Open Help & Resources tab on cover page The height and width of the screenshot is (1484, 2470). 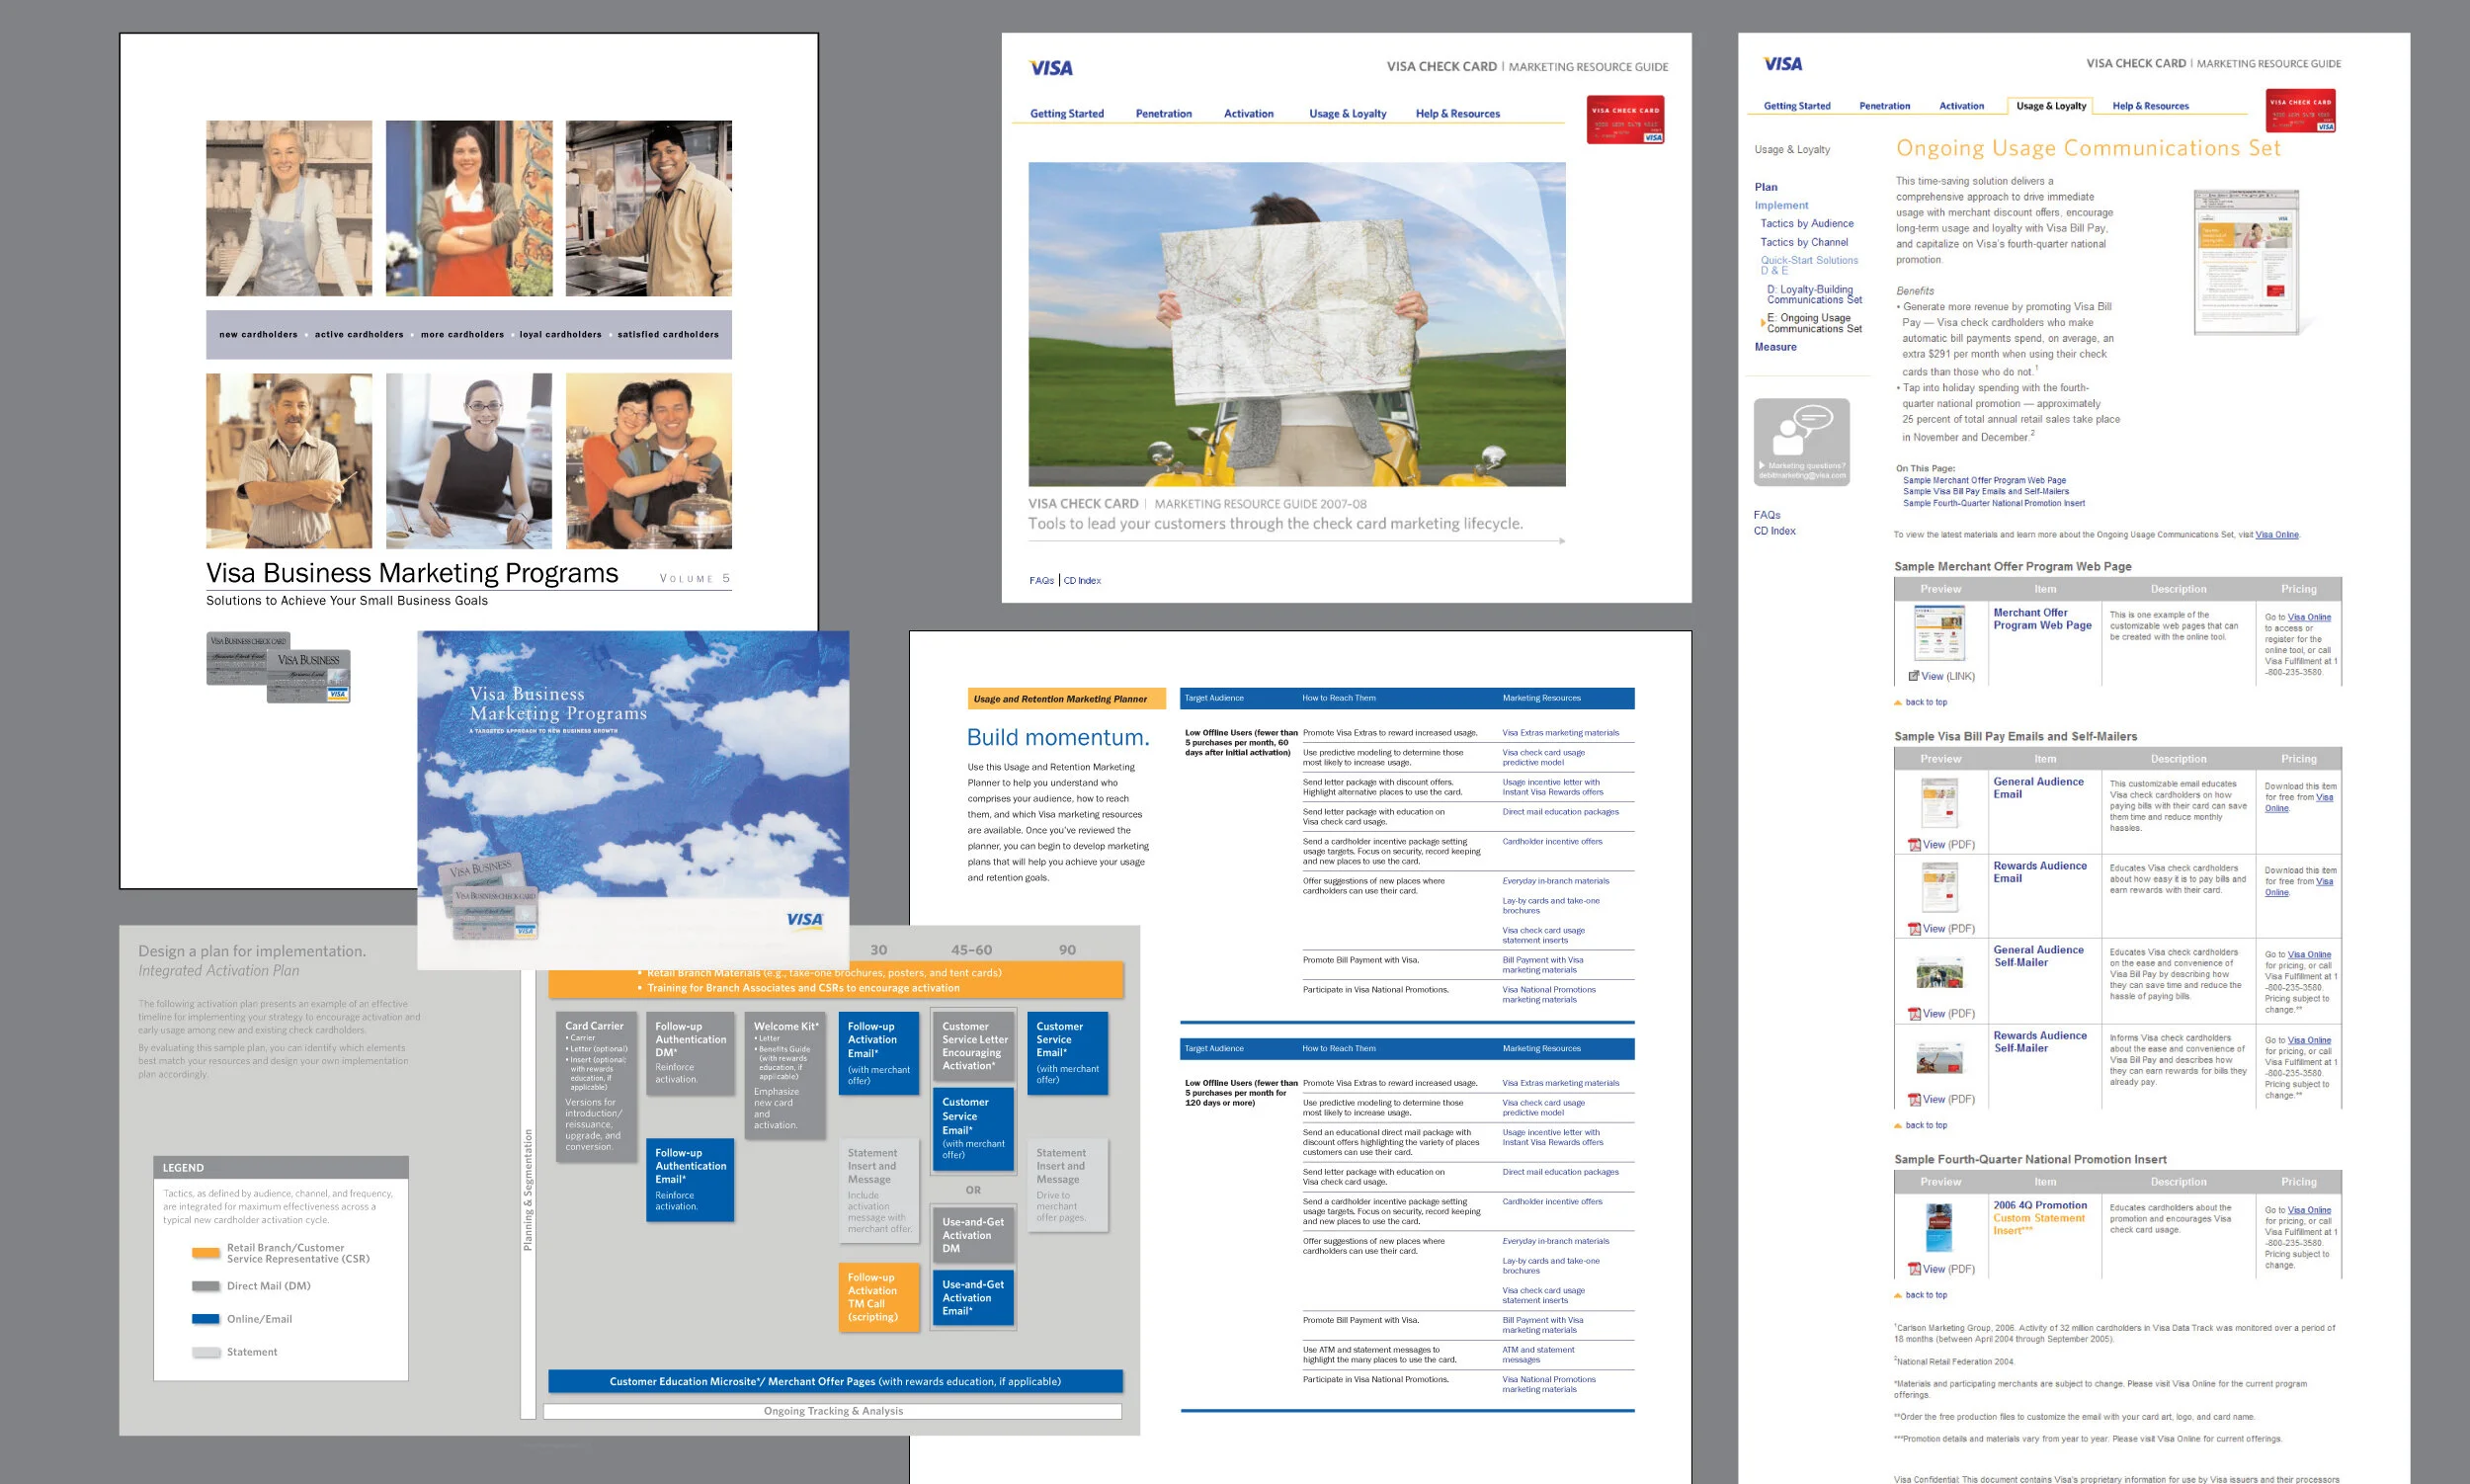click(x=1457, y=114)
